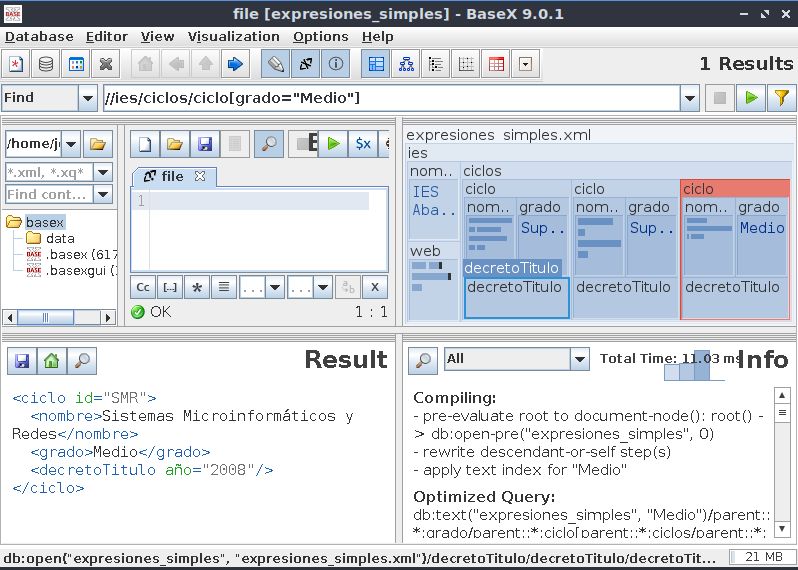
Task: Open the All filter dropdown in Info
Action: [x=579, y=359]
